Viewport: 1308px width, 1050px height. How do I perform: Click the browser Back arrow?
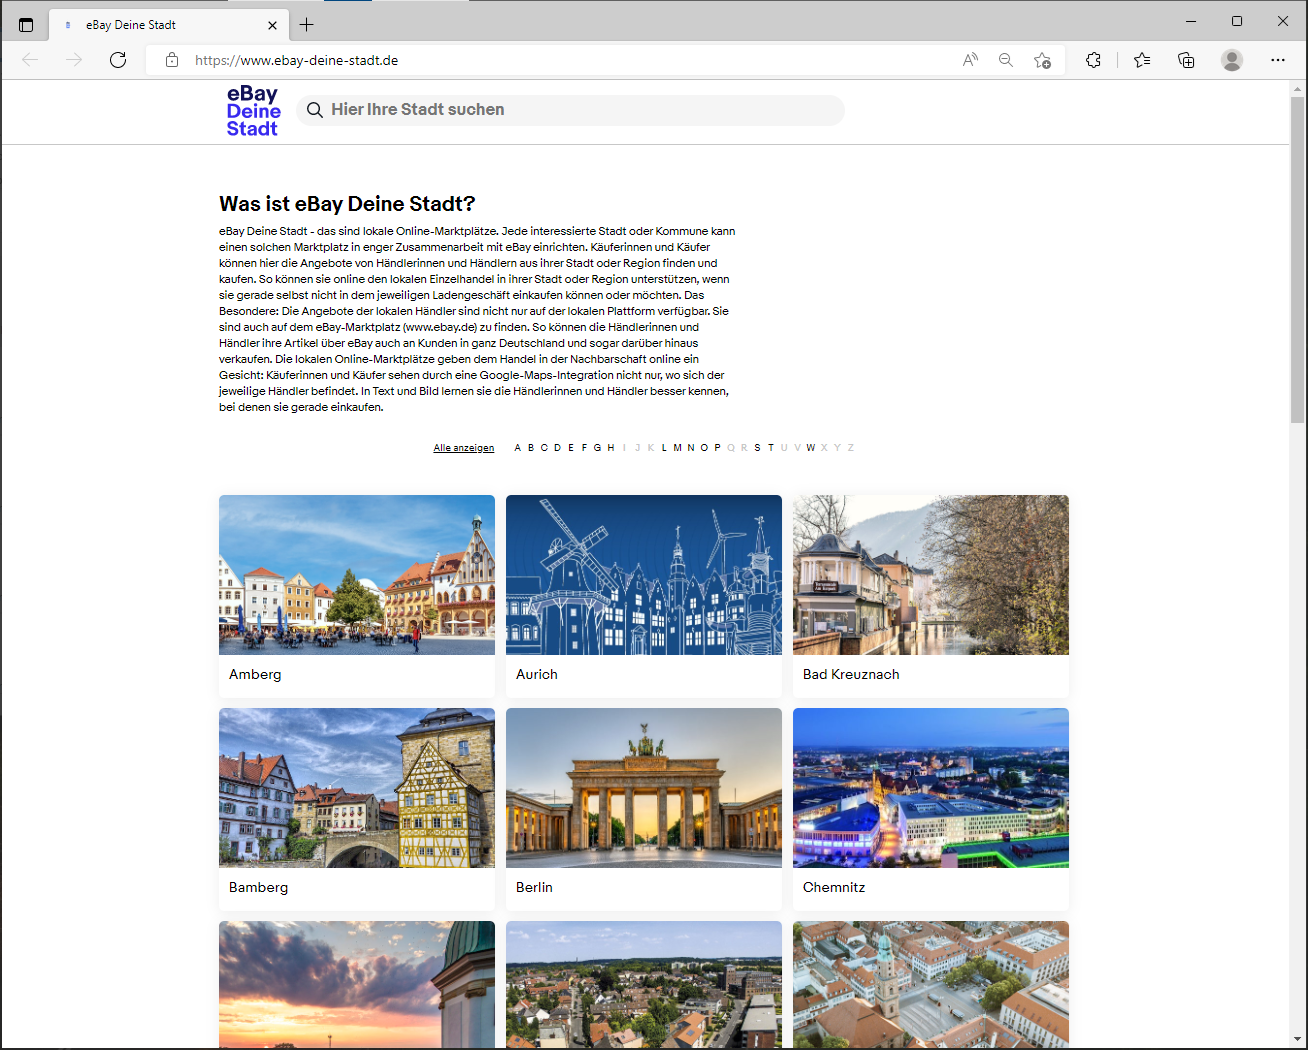pos(30,60)
